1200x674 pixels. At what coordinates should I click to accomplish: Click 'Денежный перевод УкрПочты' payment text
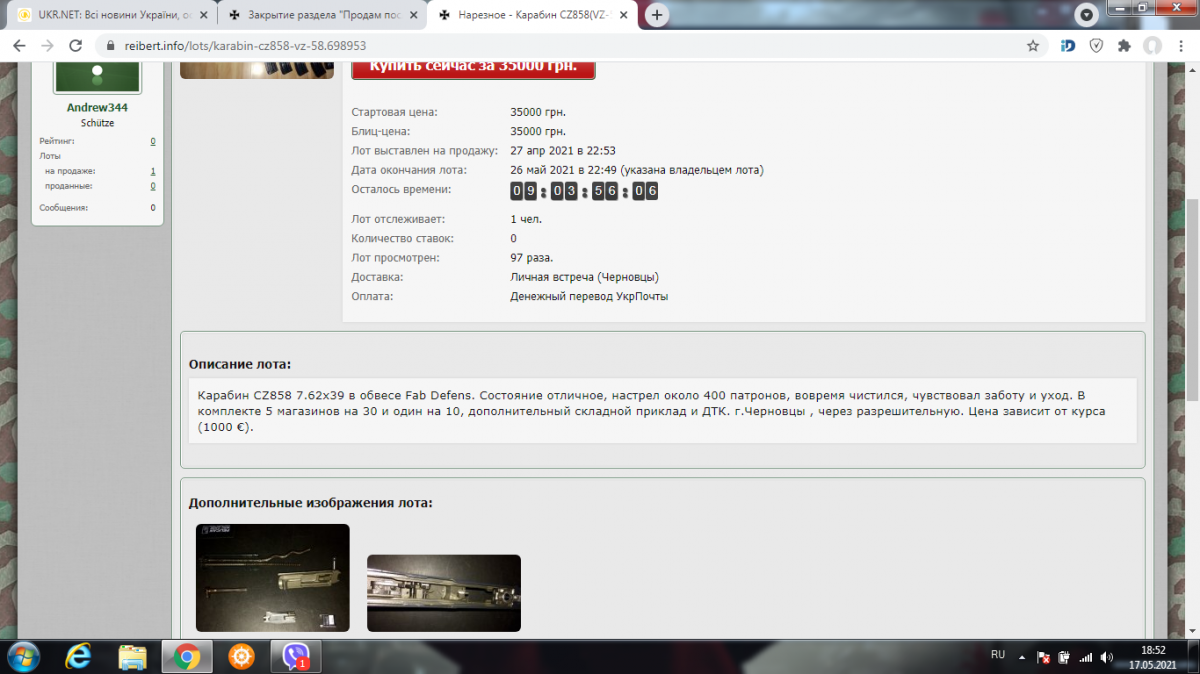click(x=589, y=296)
